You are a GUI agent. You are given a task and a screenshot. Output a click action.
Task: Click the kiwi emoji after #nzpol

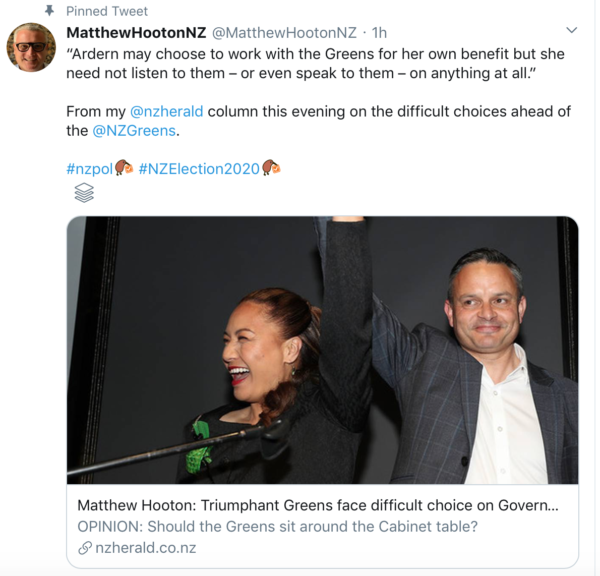click(x=124, y=167)
